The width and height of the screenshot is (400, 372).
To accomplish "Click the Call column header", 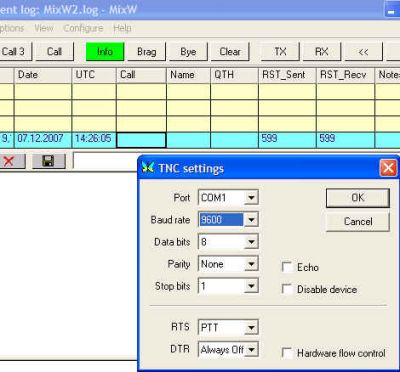I will click(x=141, y=75).
